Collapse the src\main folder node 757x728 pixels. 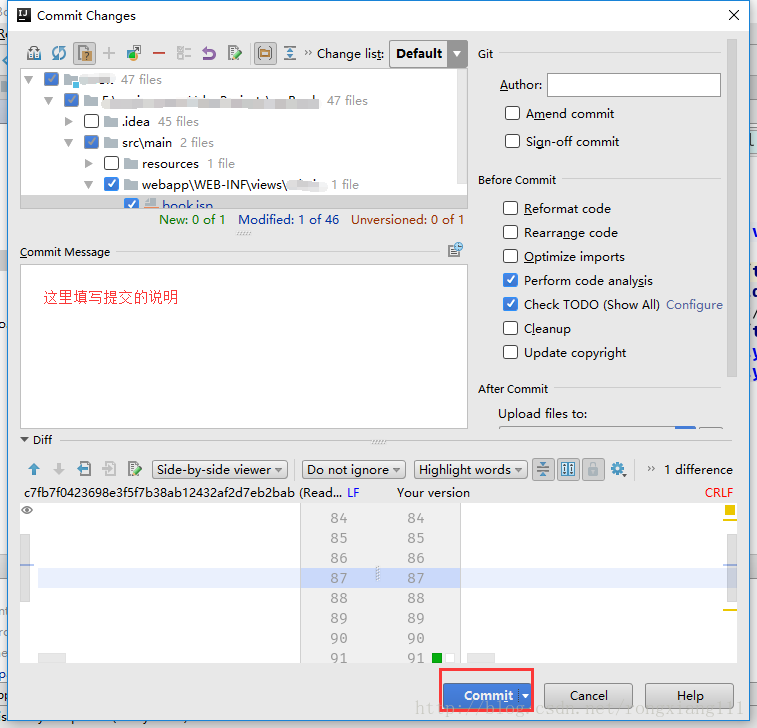coord(69,142)
